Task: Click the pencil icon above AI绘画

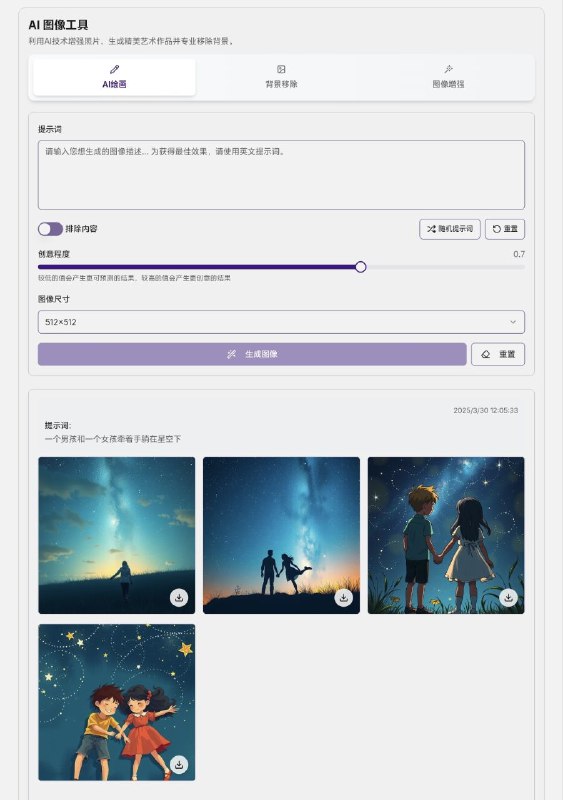Action: [x=114, y=69]
